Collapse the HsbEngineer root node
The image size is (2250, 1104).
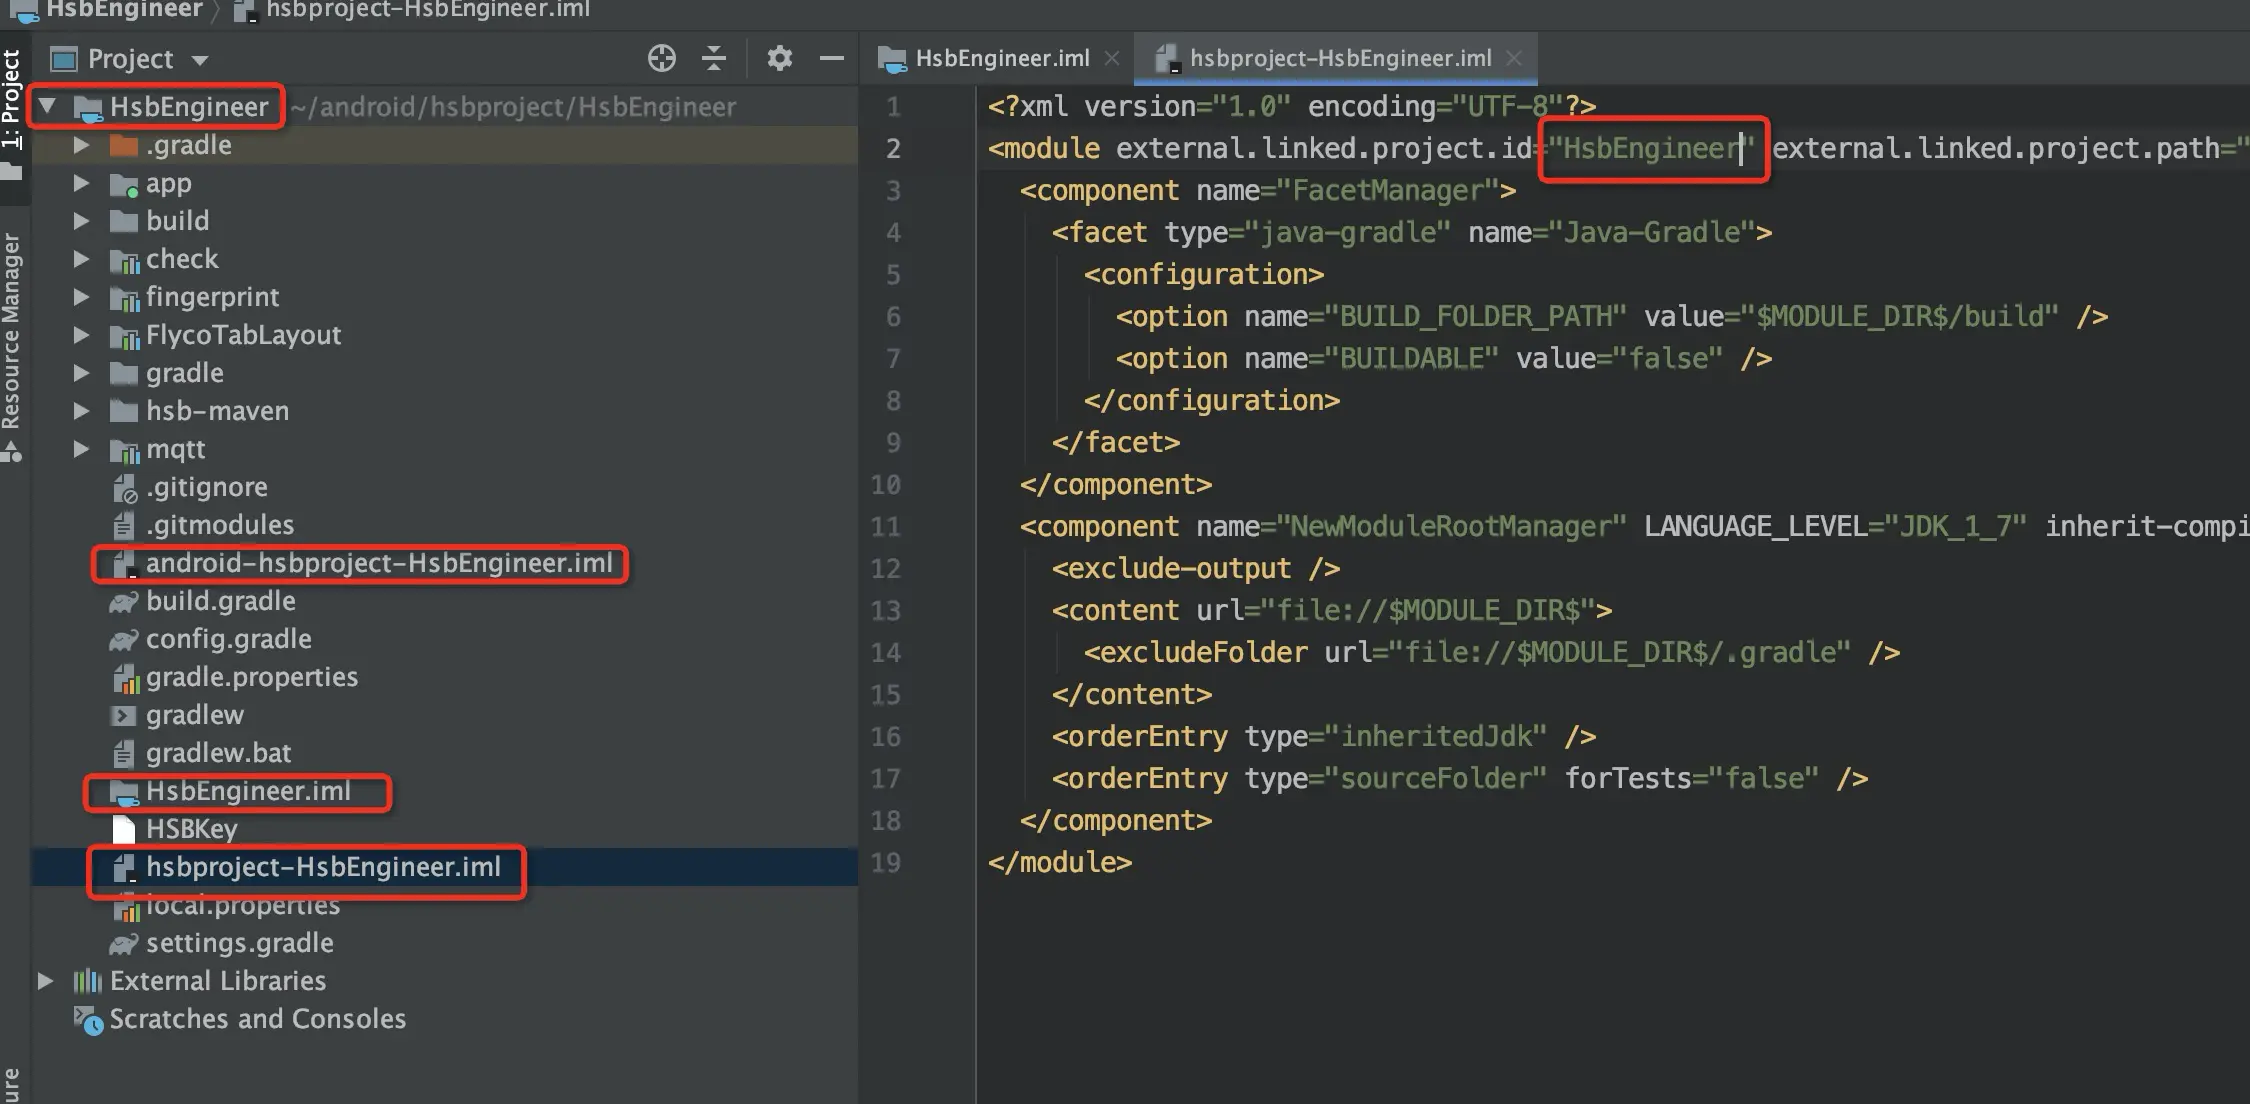pyautogui.click(x=47, y=106)
